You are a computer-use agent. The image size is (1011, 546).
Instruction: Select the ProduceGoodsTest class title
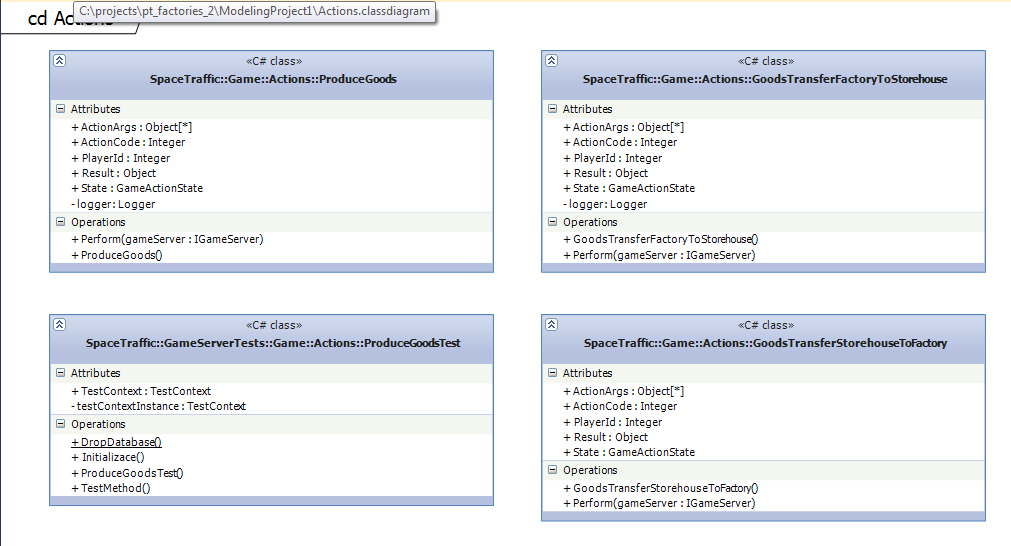coord(273,343)
